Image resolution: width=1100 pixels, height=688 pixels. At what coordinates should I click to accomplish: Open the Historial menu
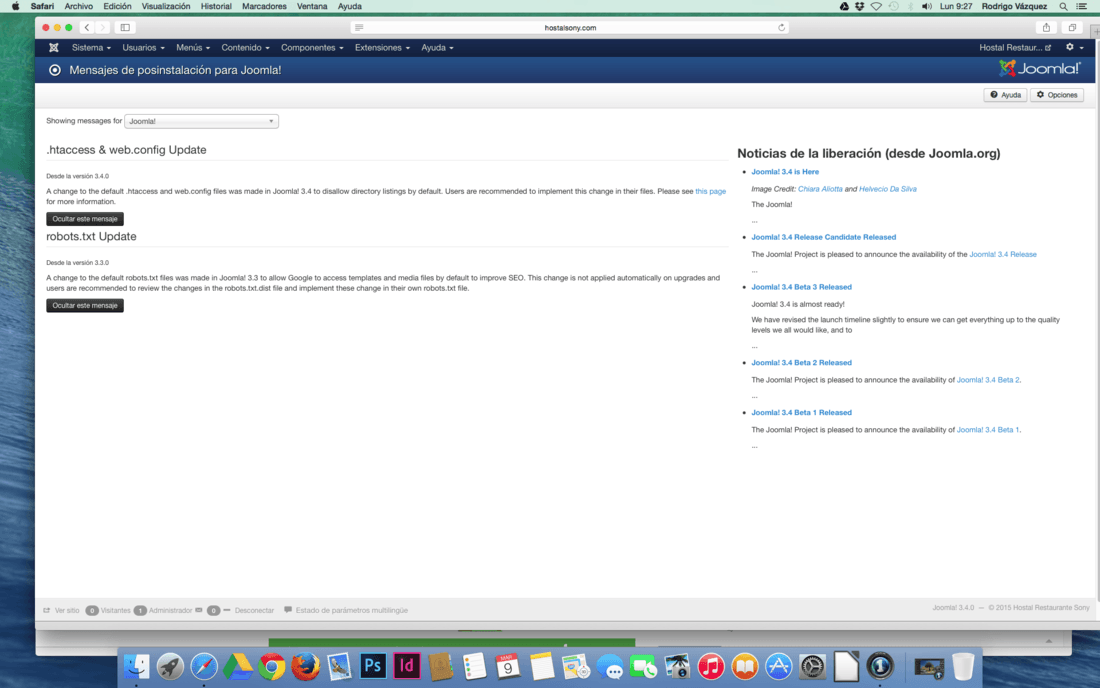coord(216,6)
